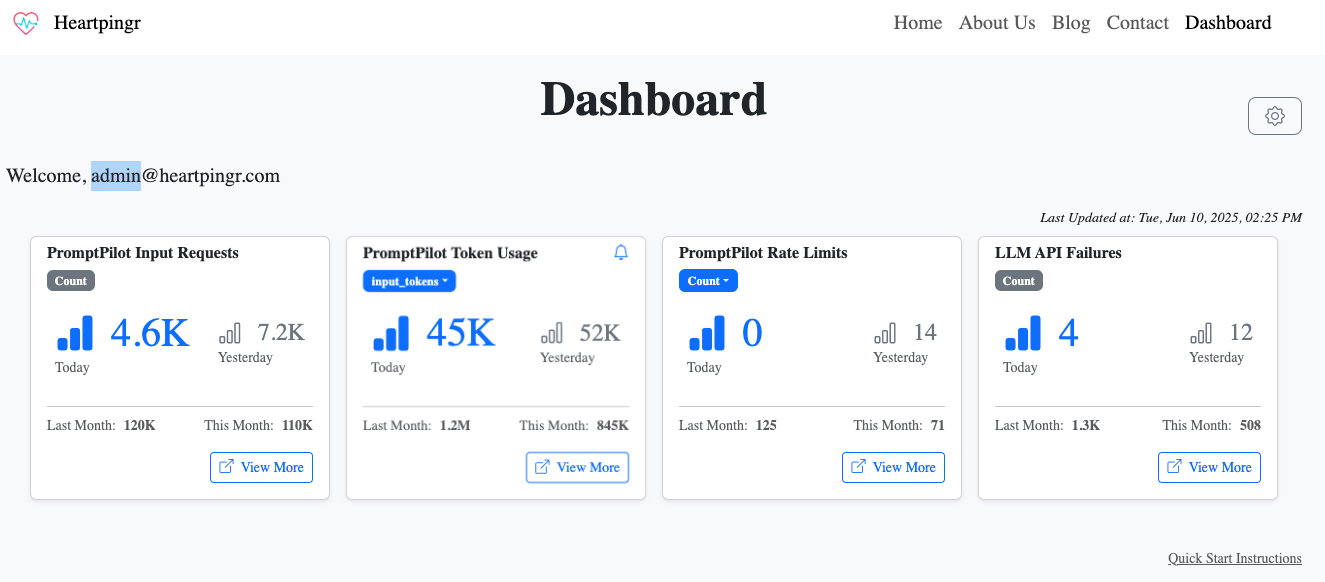Click the PromptPilot Token Usage card title
Viewport: 1325px width, 582px height.
coord(450,253)
